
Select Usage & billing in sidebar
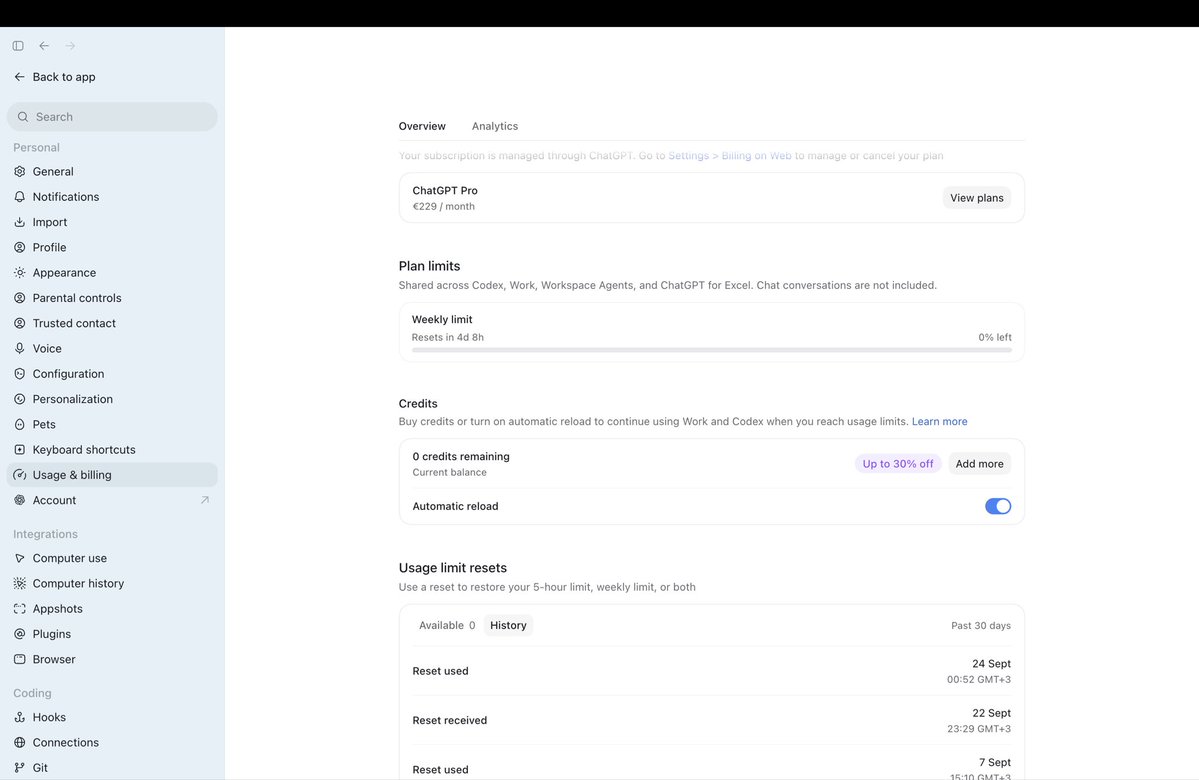click(x=112, y=474)
